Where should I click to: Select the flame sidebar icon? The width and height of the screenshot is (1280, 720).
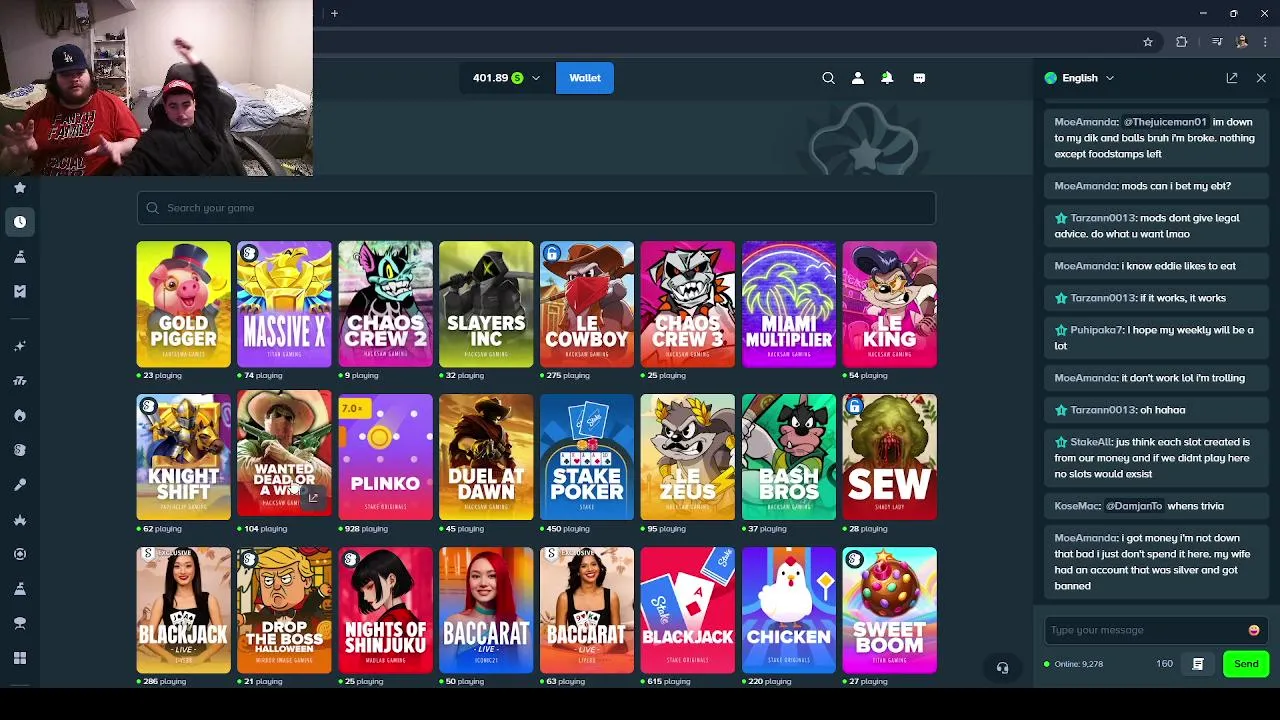click(x=20, y=415)
